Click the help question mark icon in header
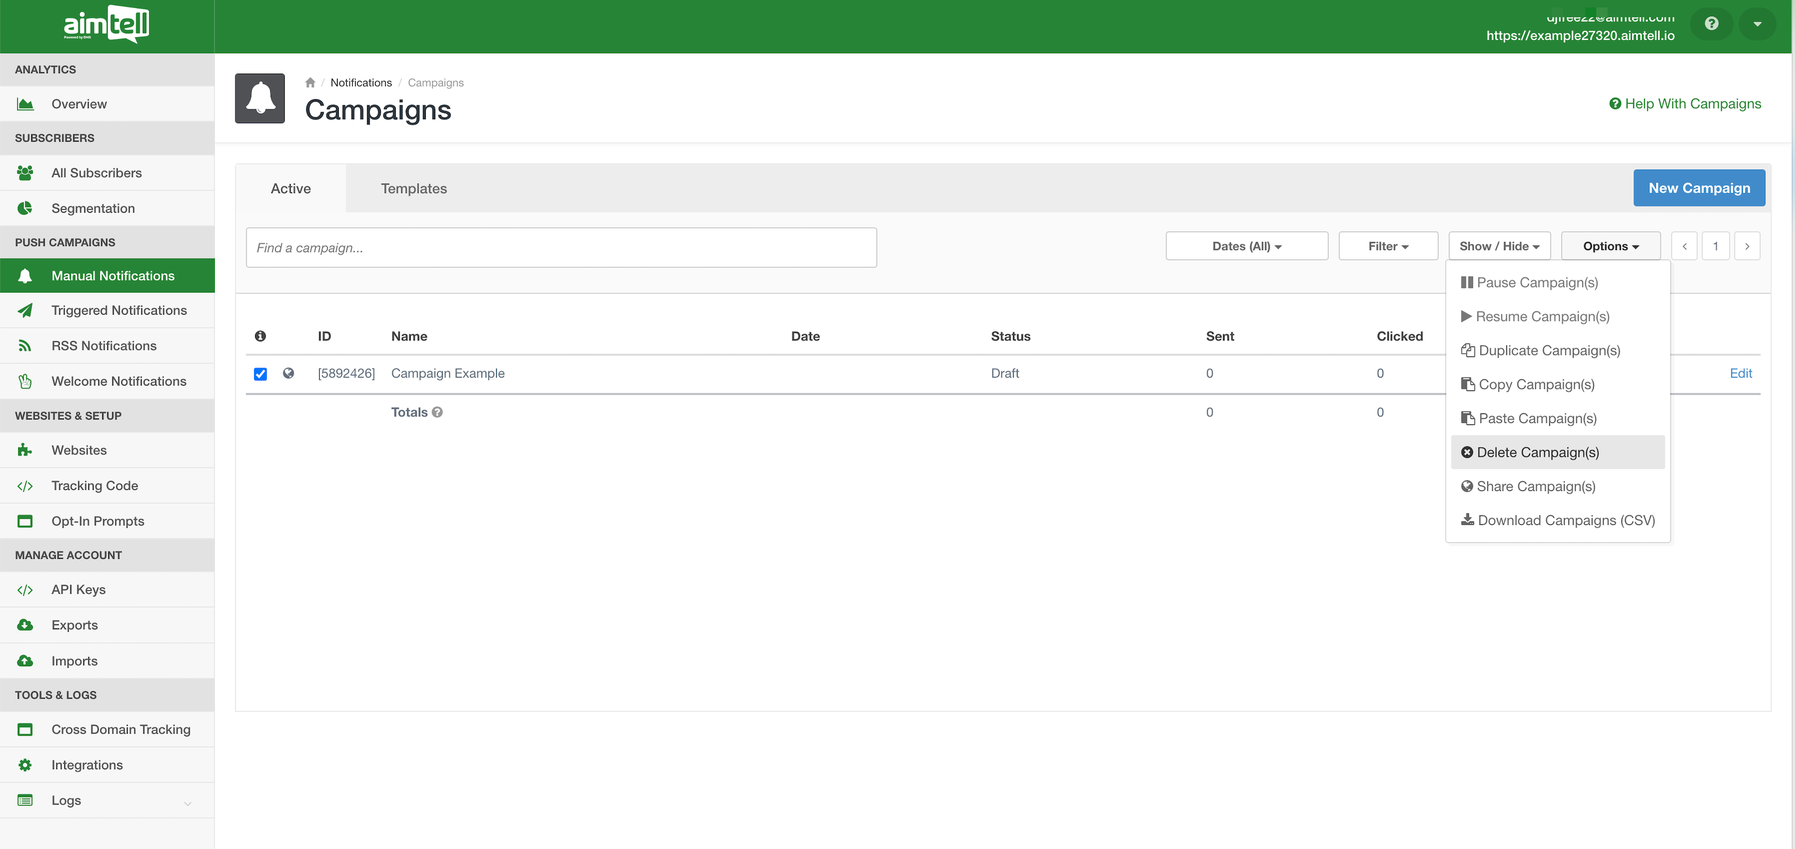Image resolution: width=1795 pixels, height=849 pixels. click(1711, 24)
